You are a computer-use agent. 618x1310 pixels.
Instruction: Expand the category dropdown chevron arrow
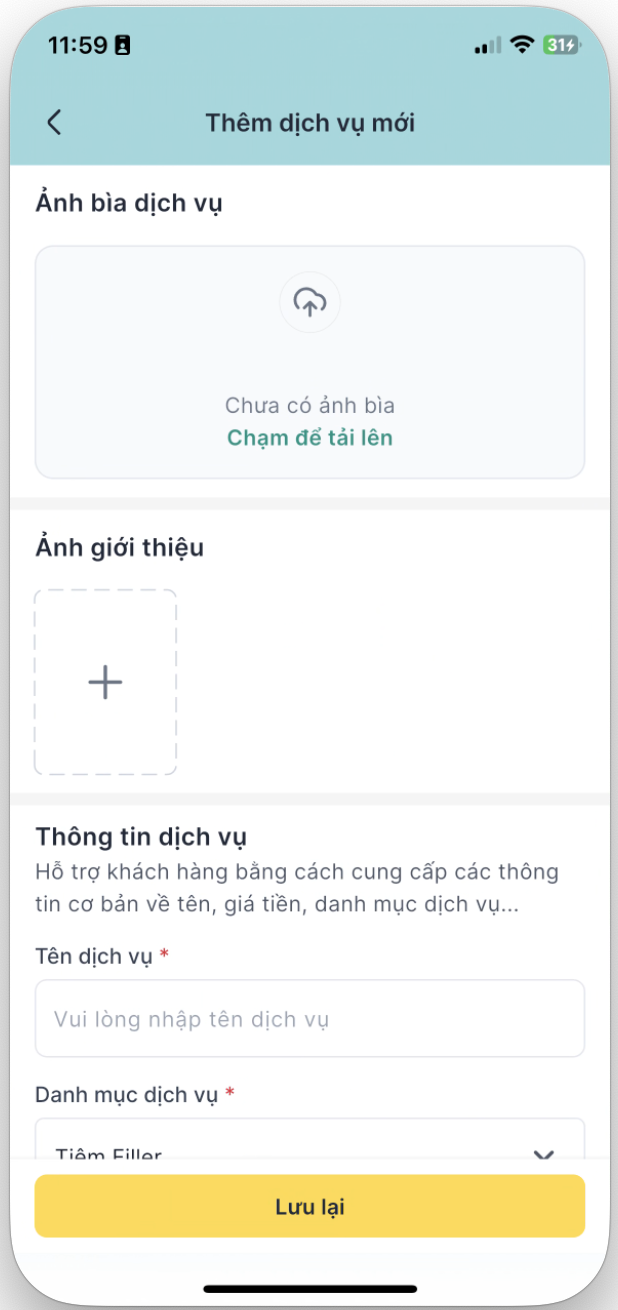(x=543, y=1153)
